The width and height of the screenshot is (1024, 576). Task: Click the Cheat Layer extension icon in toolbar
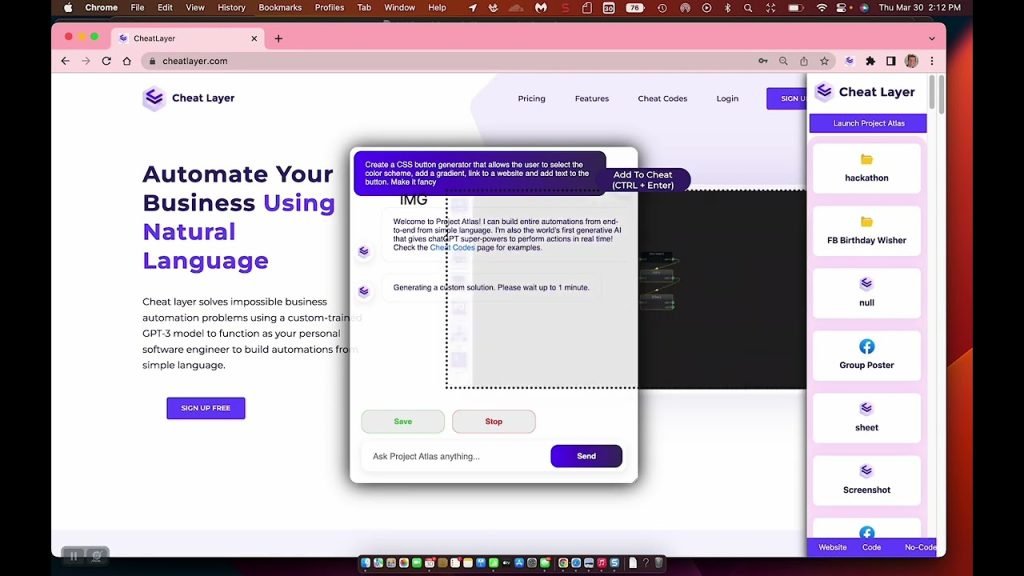[849, 61]
